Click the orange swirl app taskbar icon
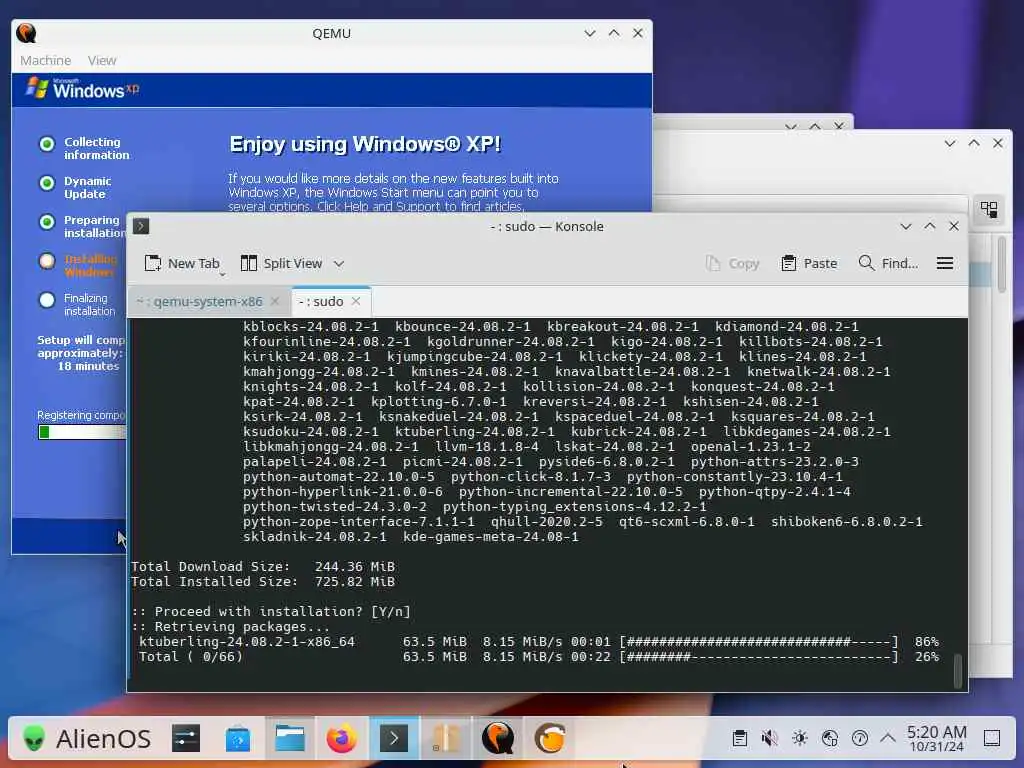 (x=550, y=739)
